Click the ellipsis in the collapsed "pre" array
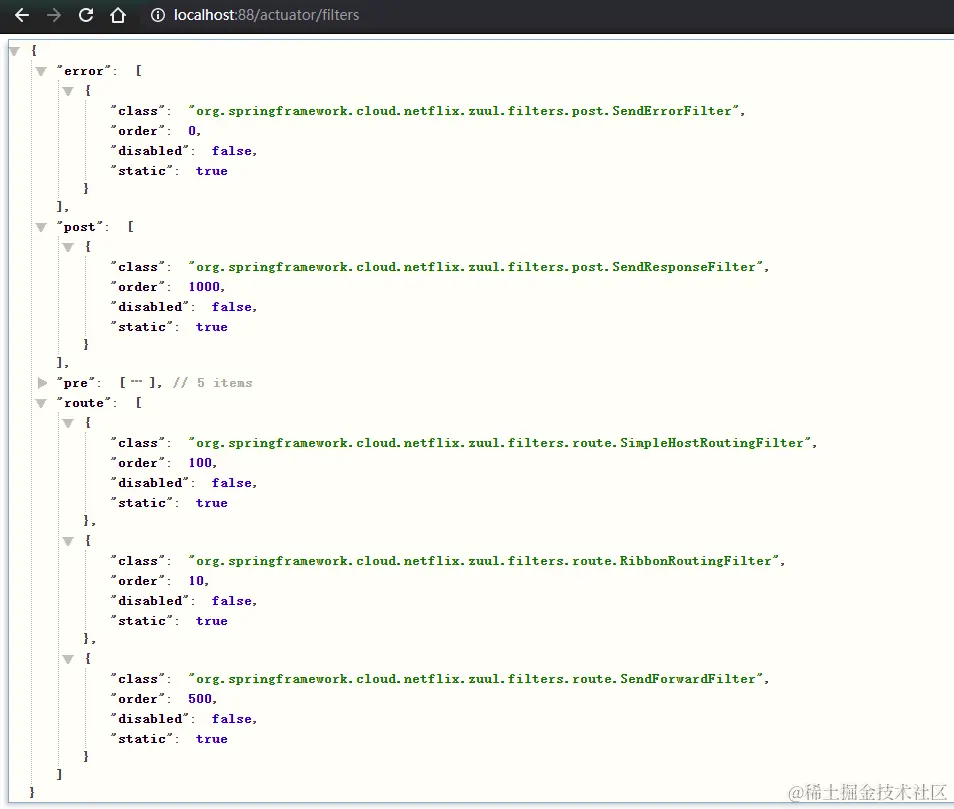 coord(137,383)
